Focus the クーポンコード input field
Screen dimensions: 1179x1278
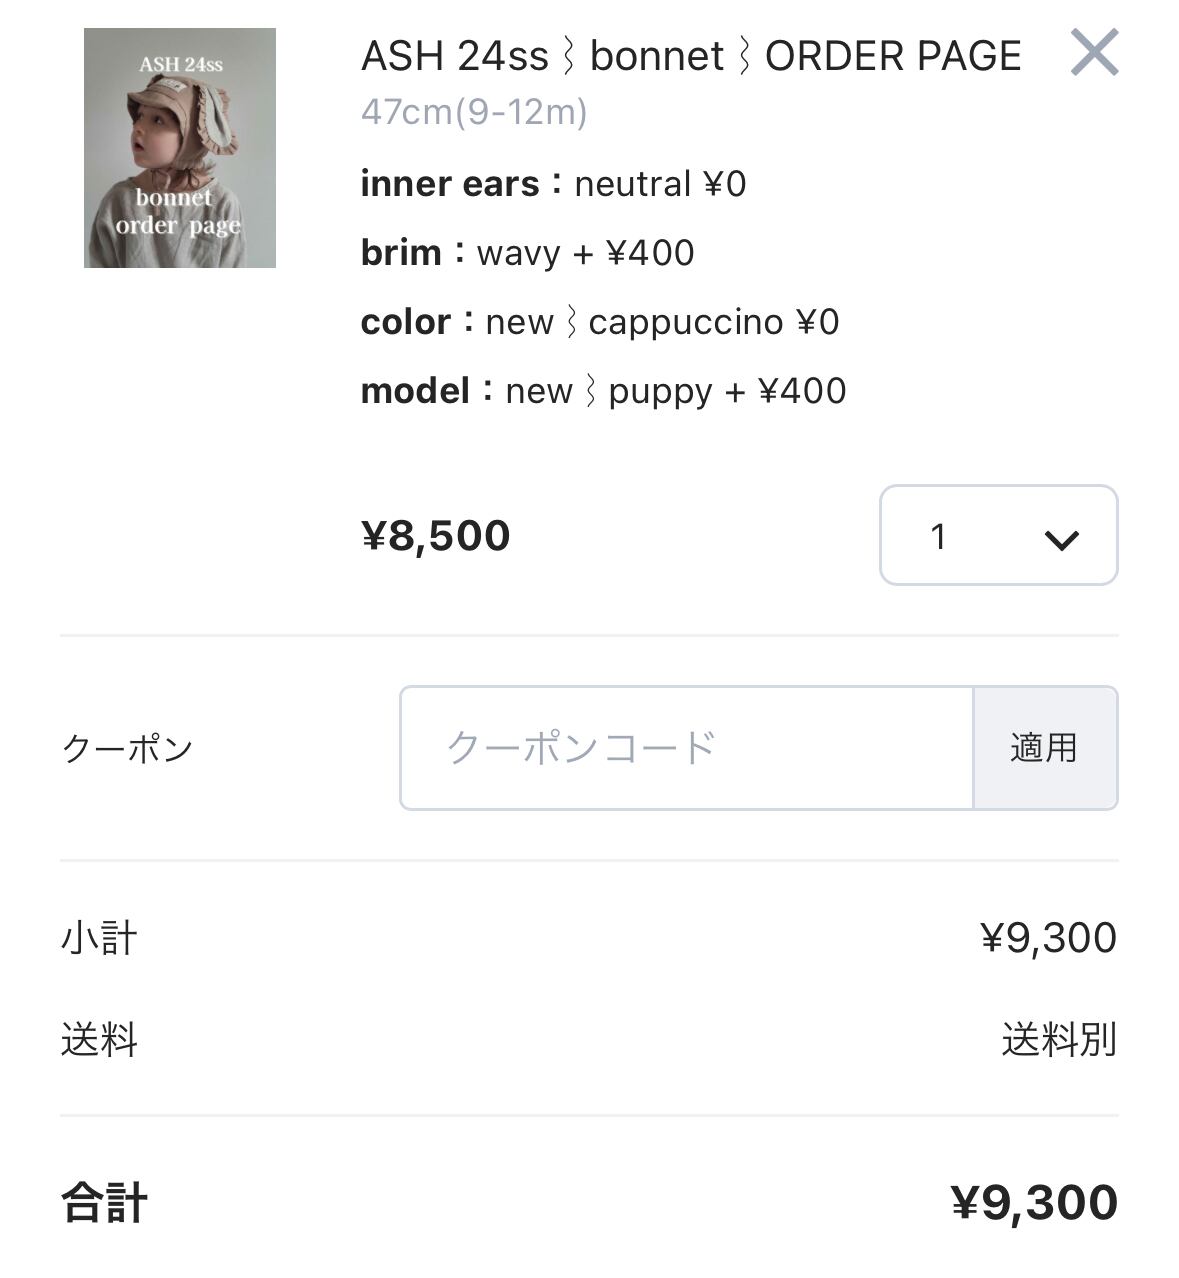(686, 748)
